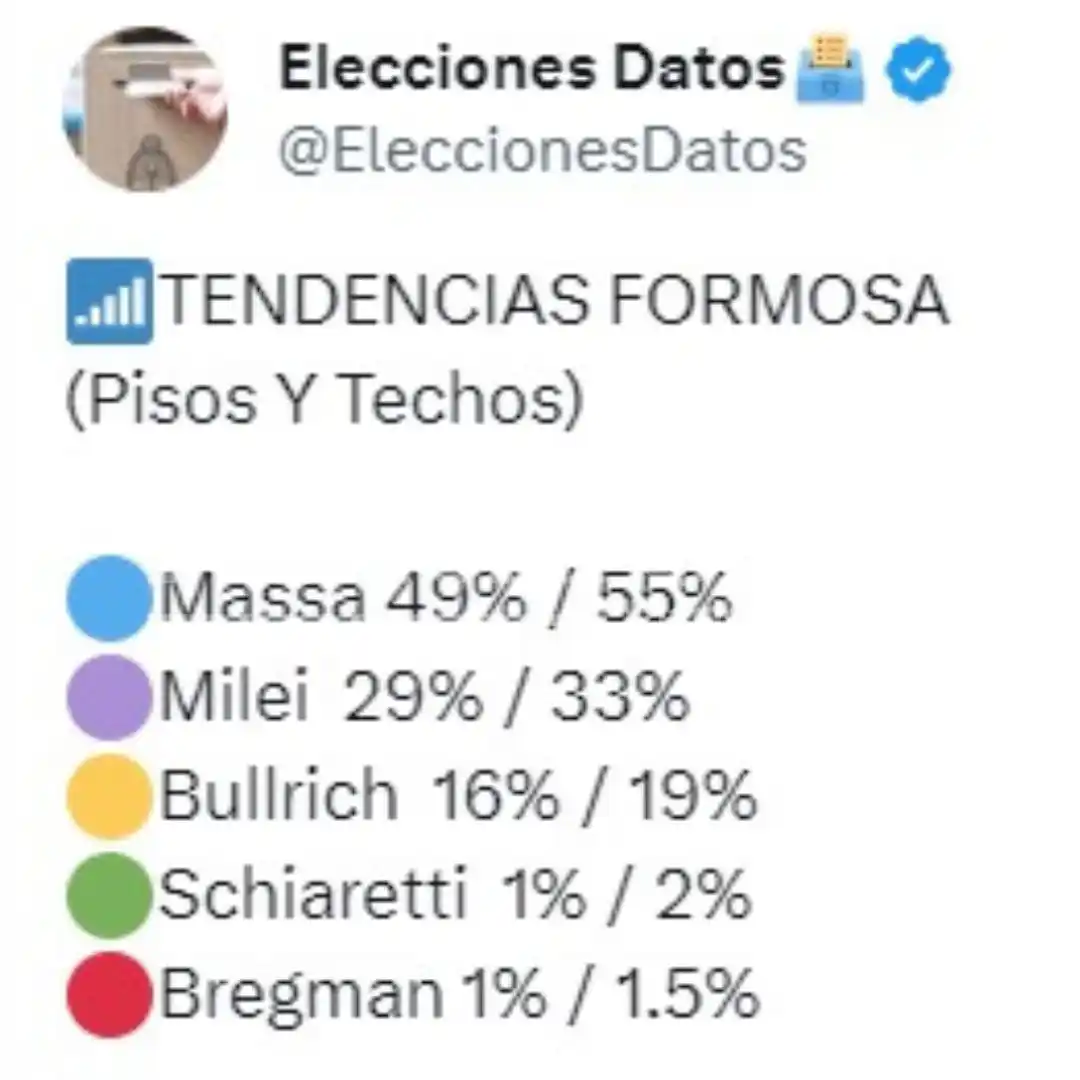
Task: Click the Elecciones Datos profile avatar
Action: 146,110
